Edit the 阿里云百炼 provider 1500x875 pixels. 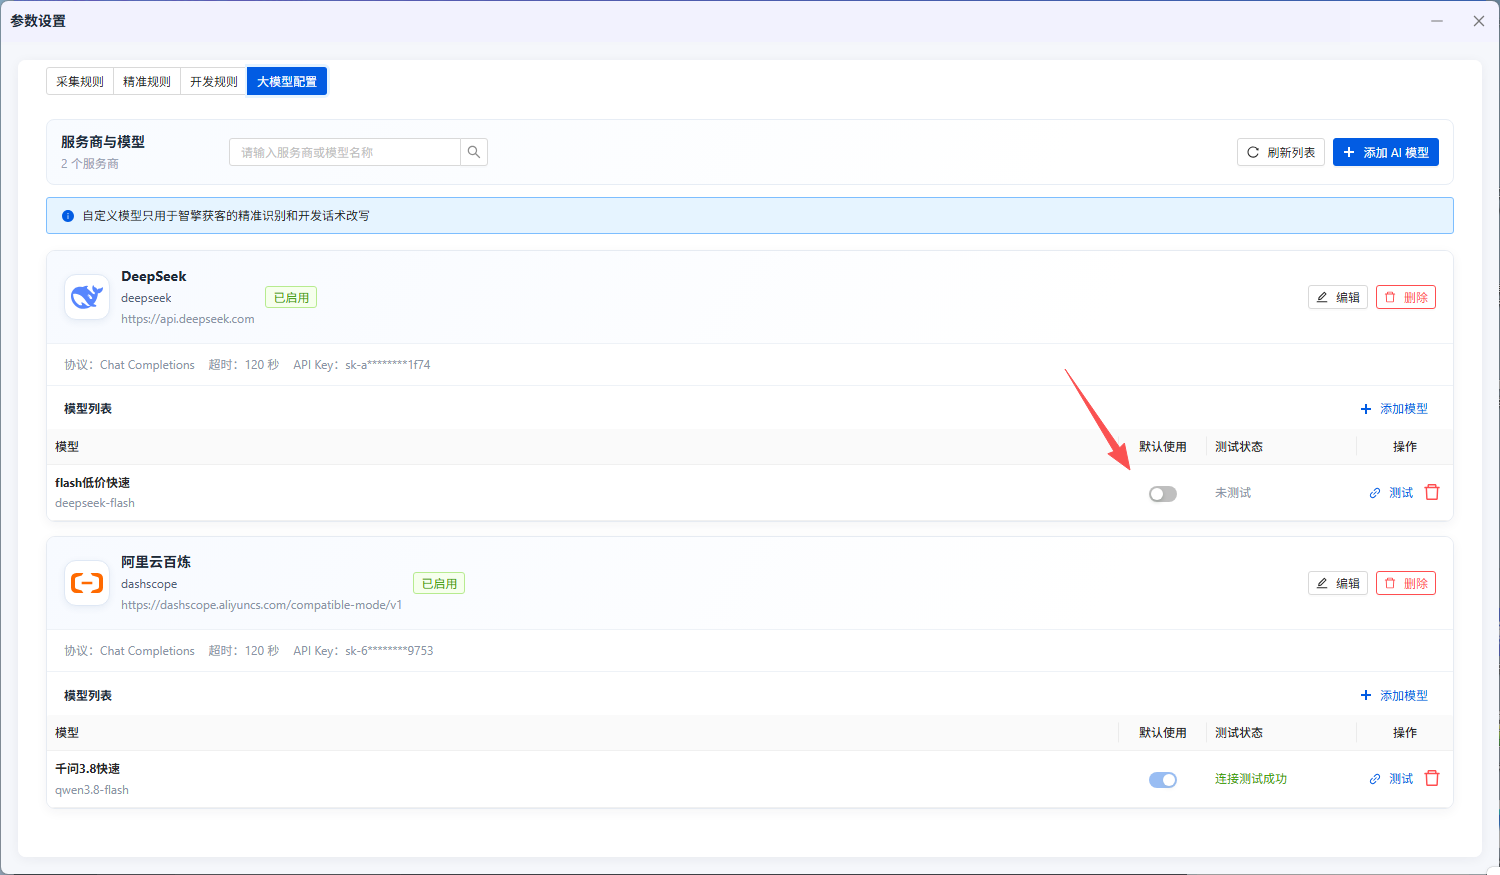(1338, 583)
